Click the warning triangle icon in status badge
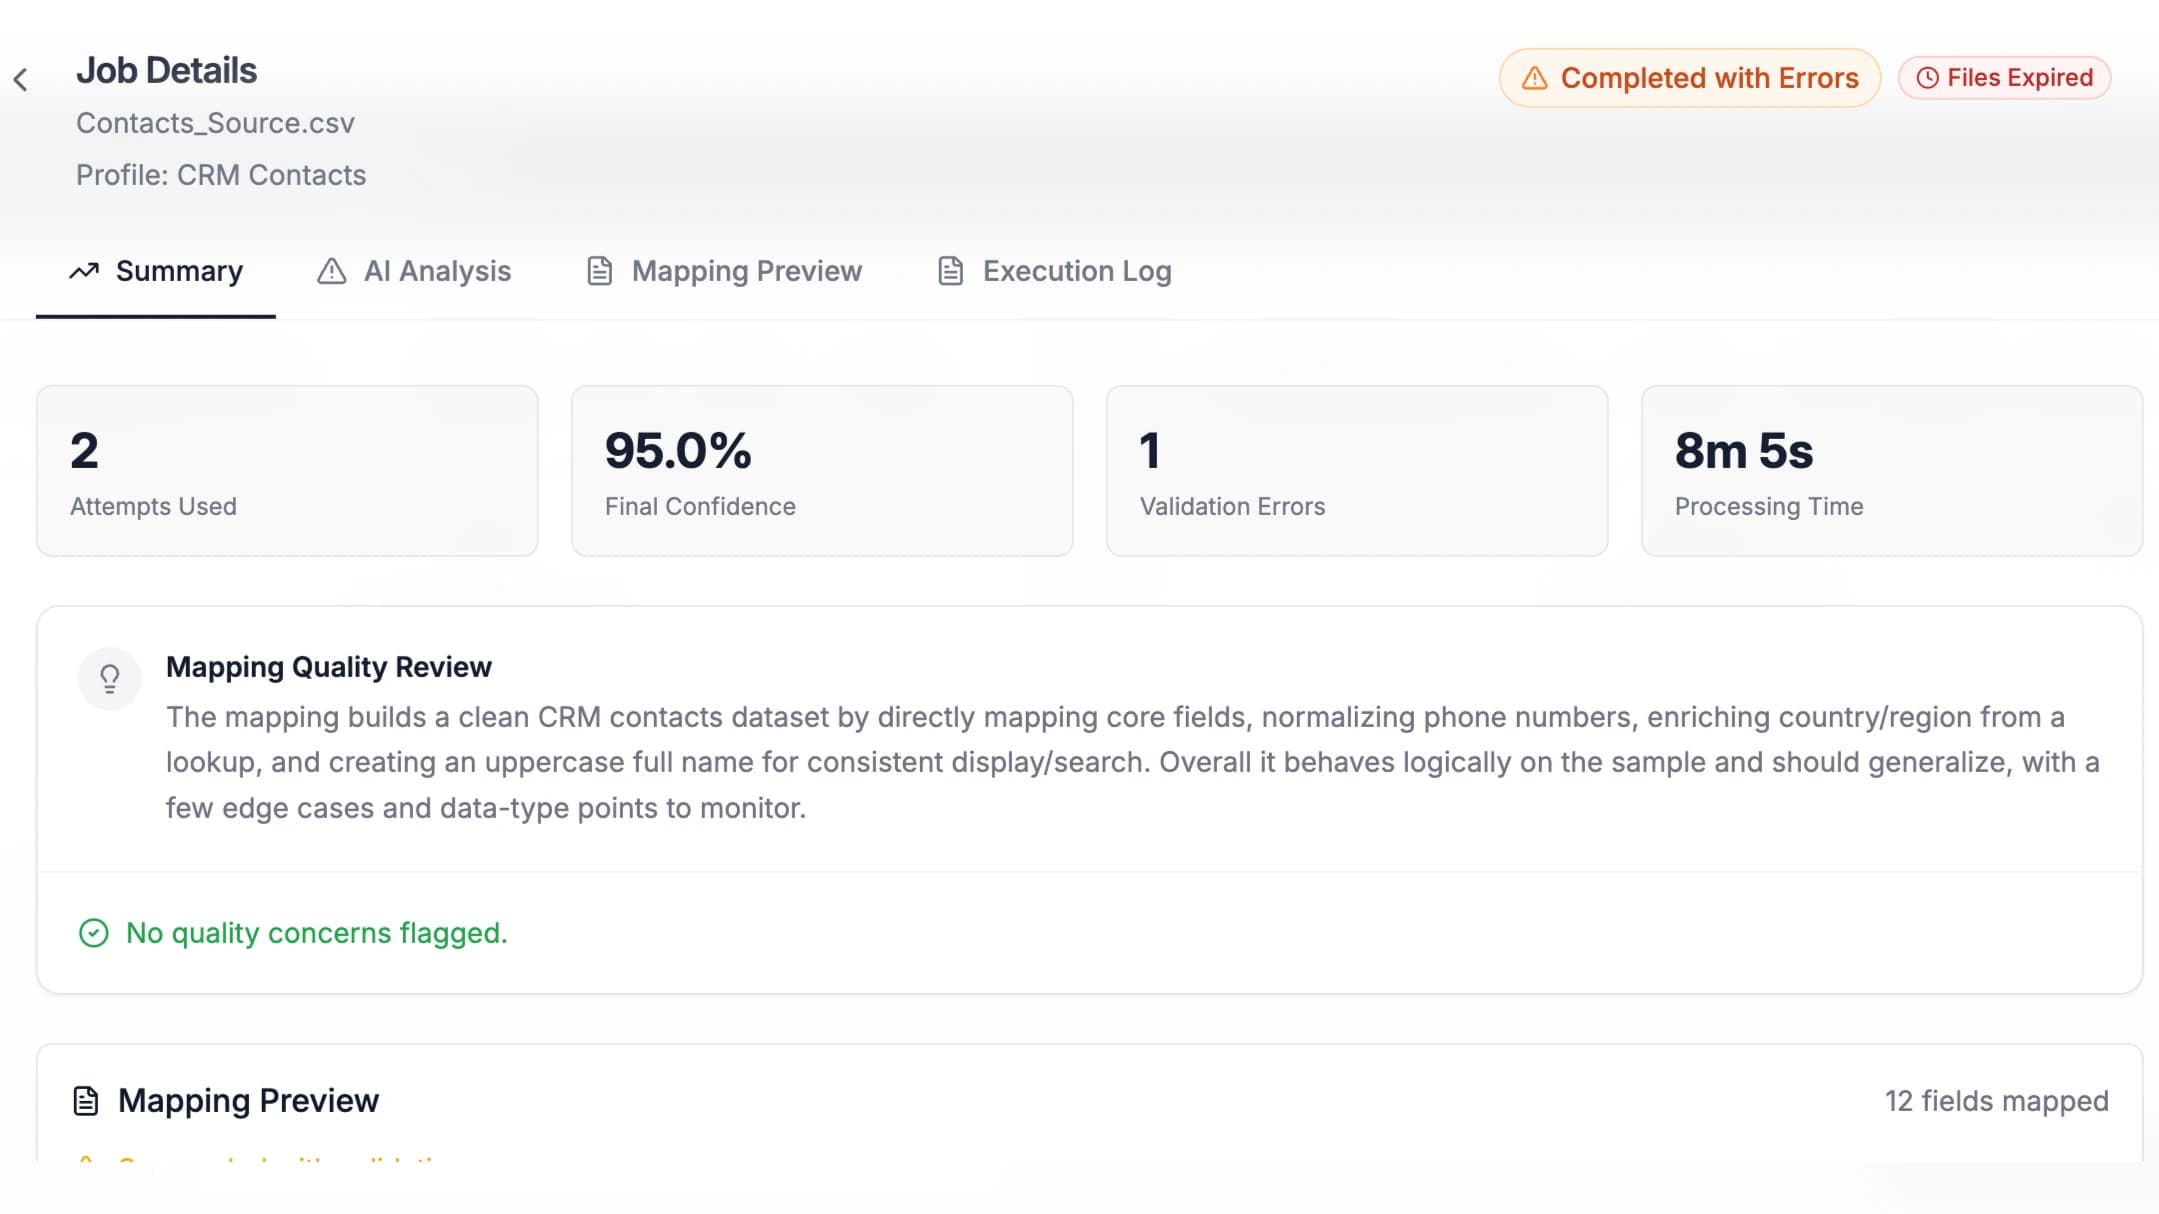Image resolution: width=2159 pixels, height=1214 pixels. point(1534,78)
